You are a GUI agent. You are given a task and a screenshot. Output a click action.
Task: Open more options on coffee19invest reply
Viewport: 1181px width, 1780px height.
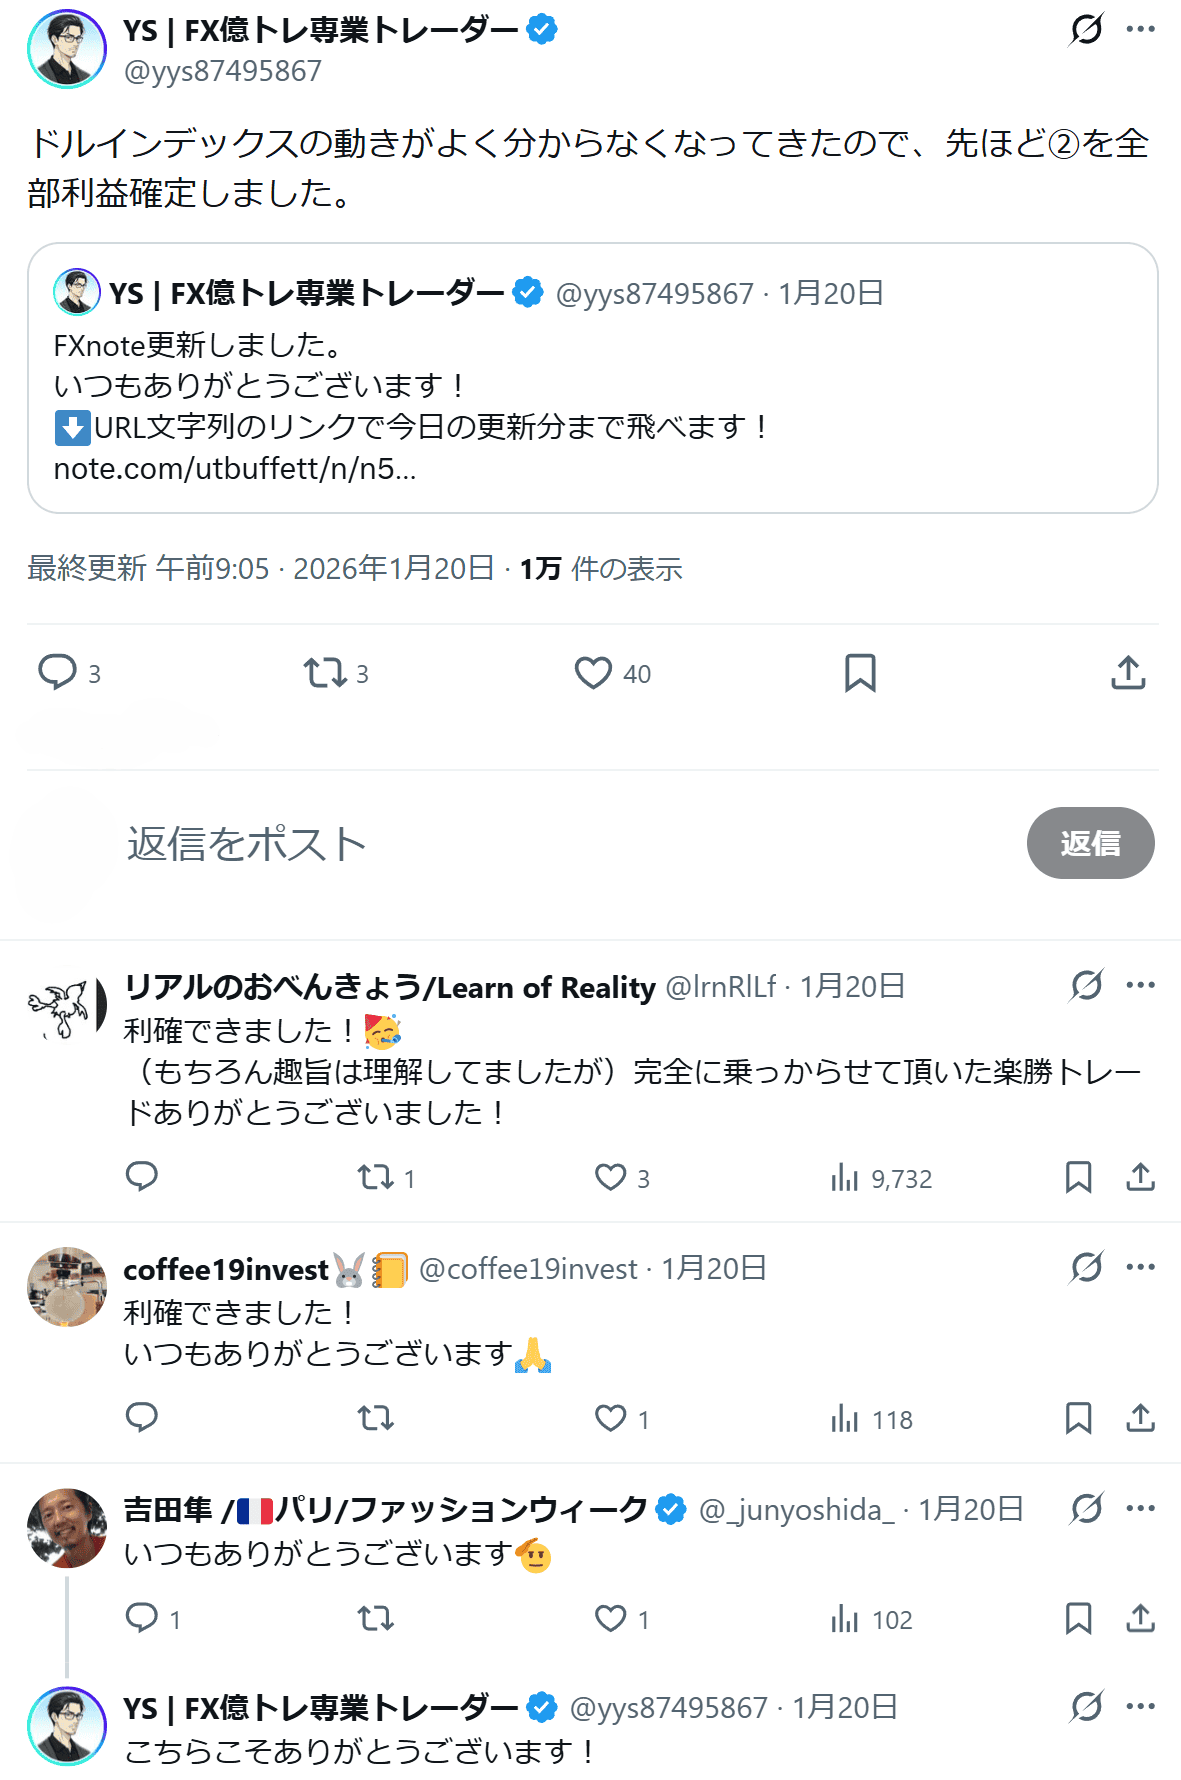pos(1140,1267)
